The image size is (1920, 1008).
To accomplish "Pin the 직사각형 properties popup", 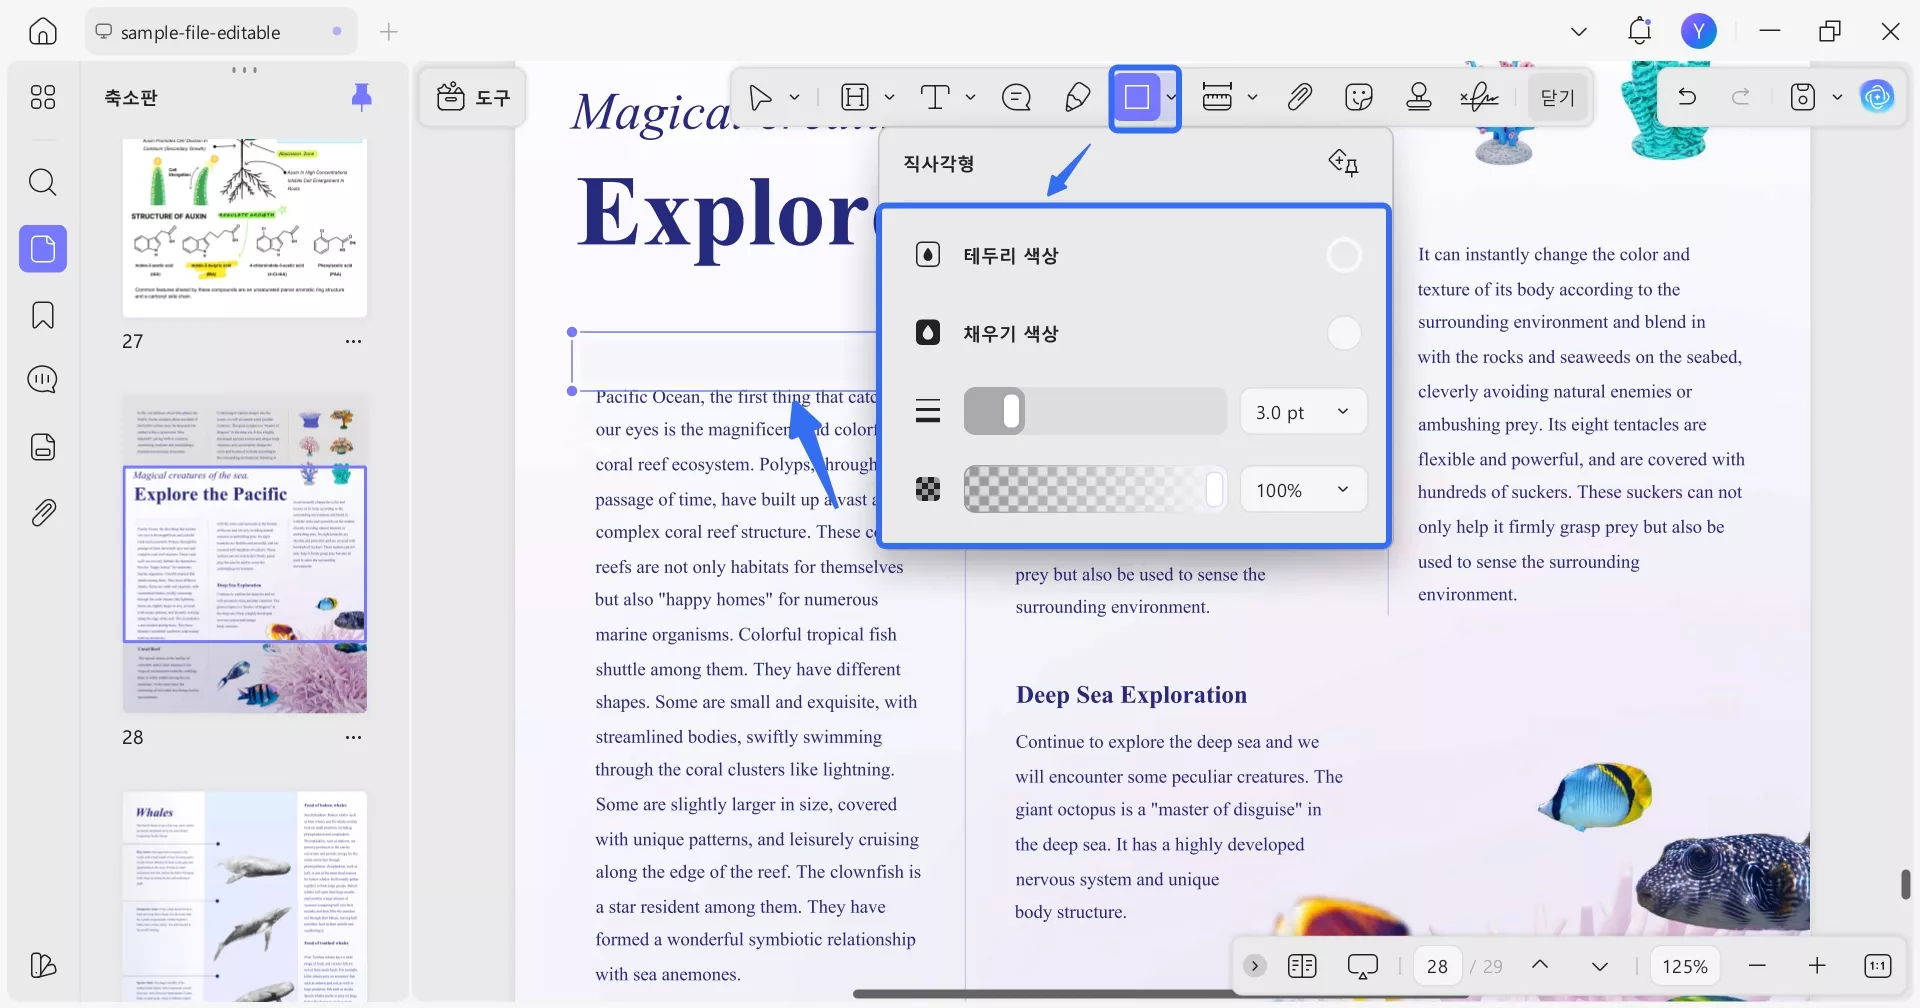I will (1343, 163).
